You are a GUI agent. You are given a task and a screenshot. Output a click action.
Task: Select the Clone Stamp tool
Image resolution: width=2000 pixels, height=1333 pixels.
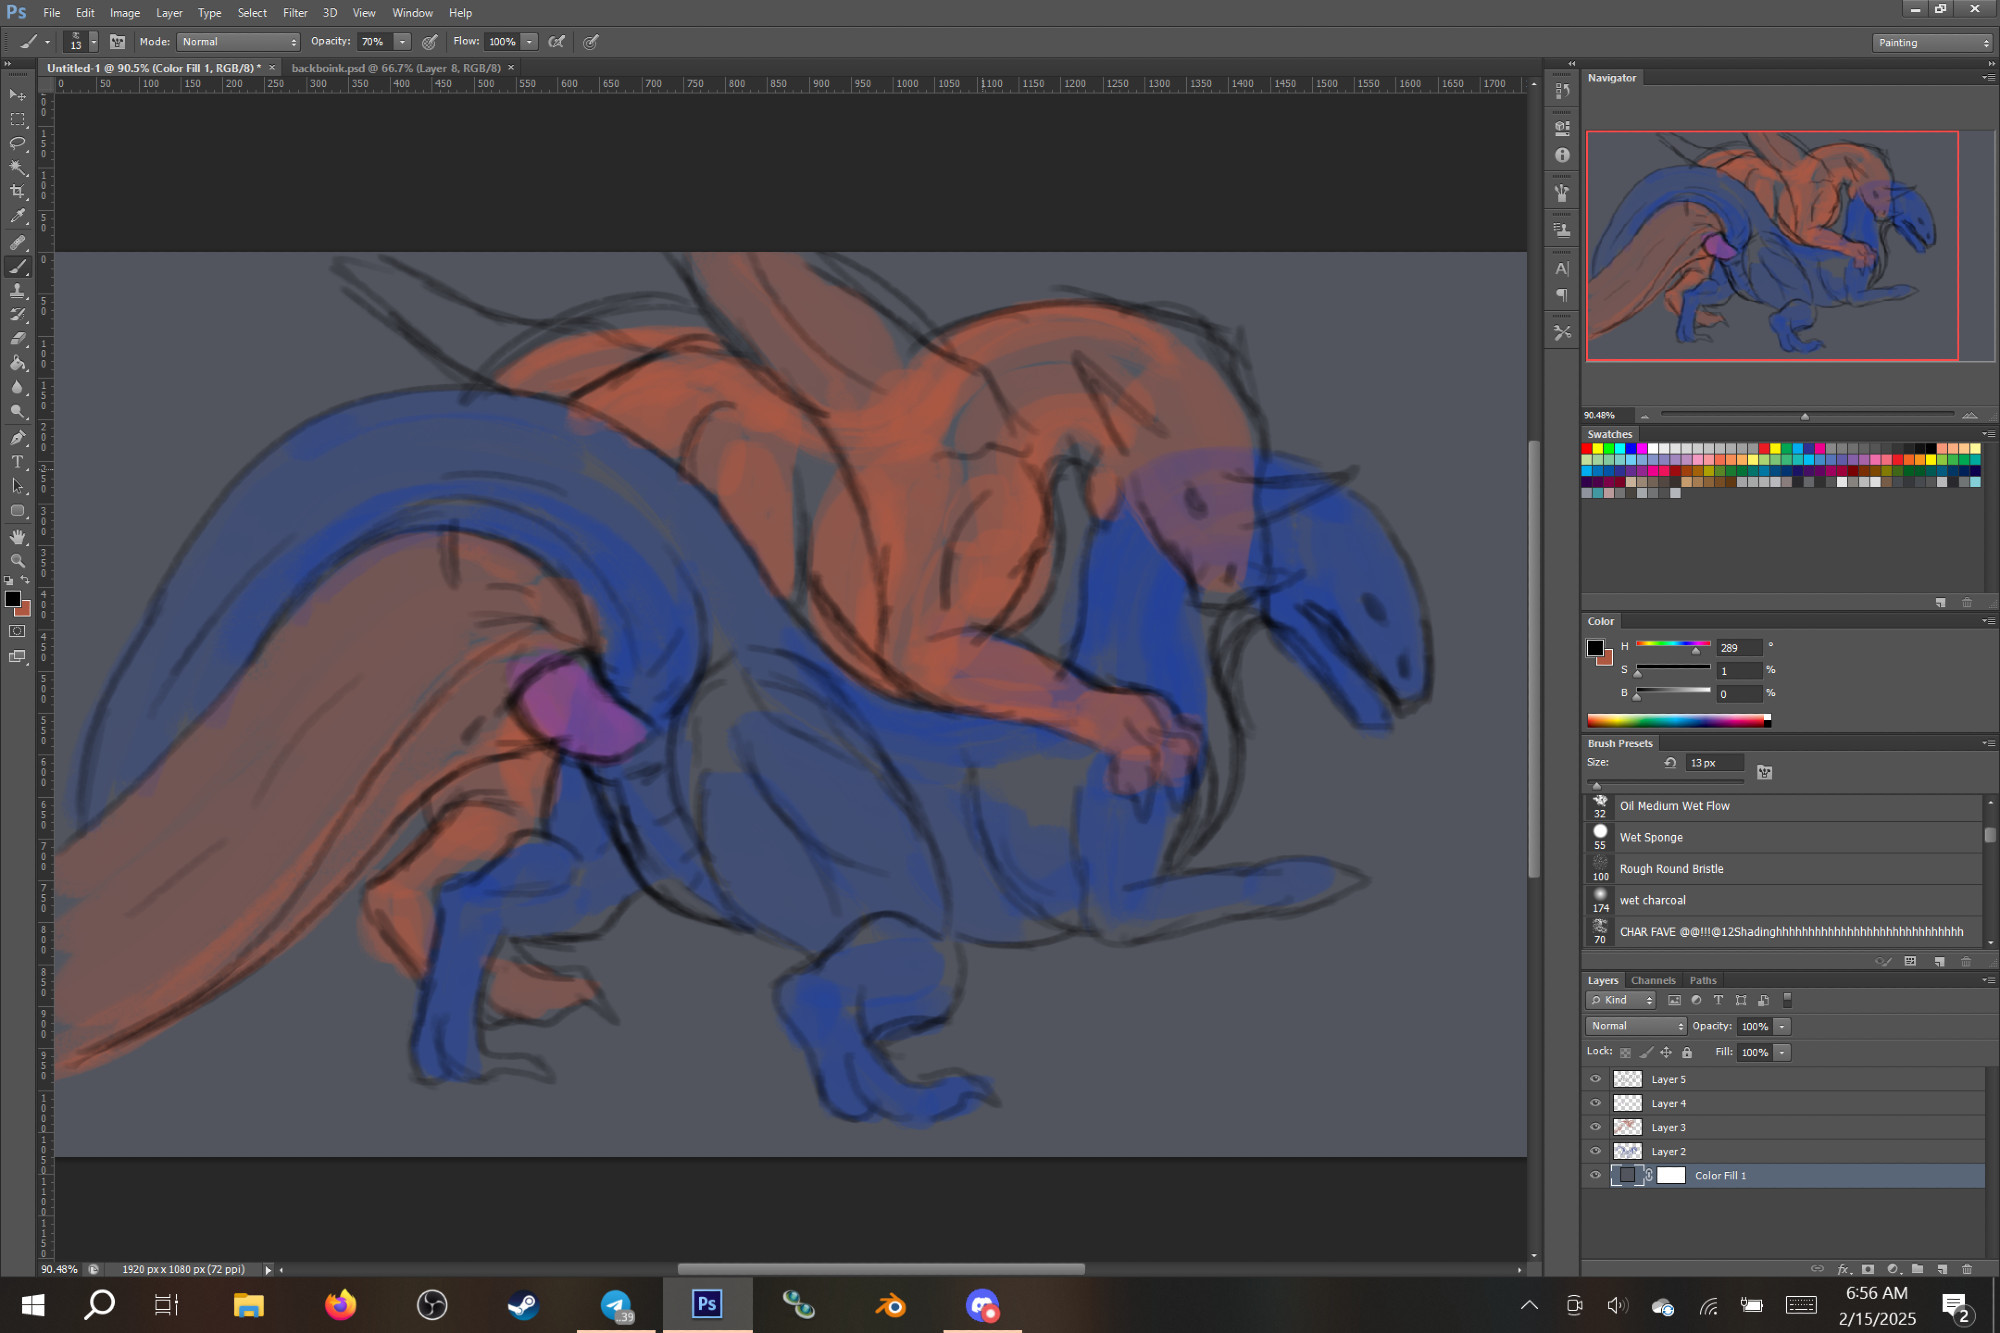coord(18,291)
